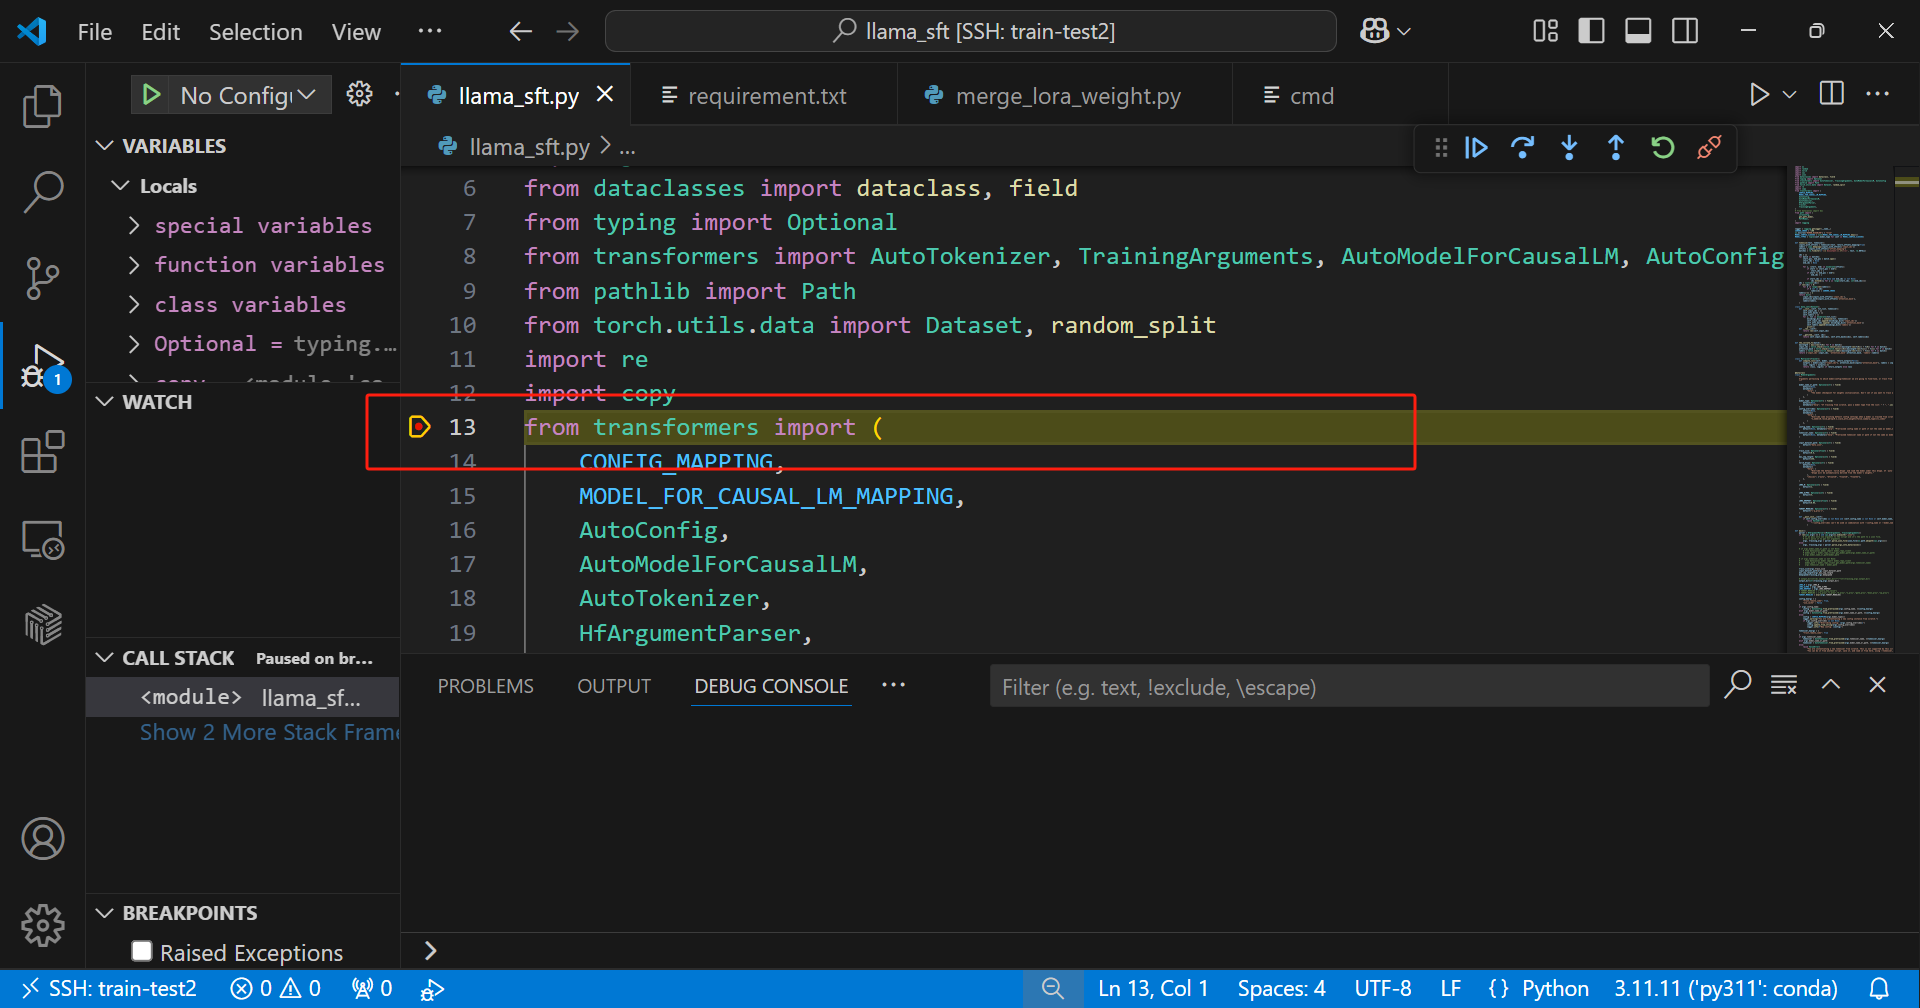Click the Restart debug session icon
The width and height of the screenshot is (1920, 1008).
point(1662,148)
